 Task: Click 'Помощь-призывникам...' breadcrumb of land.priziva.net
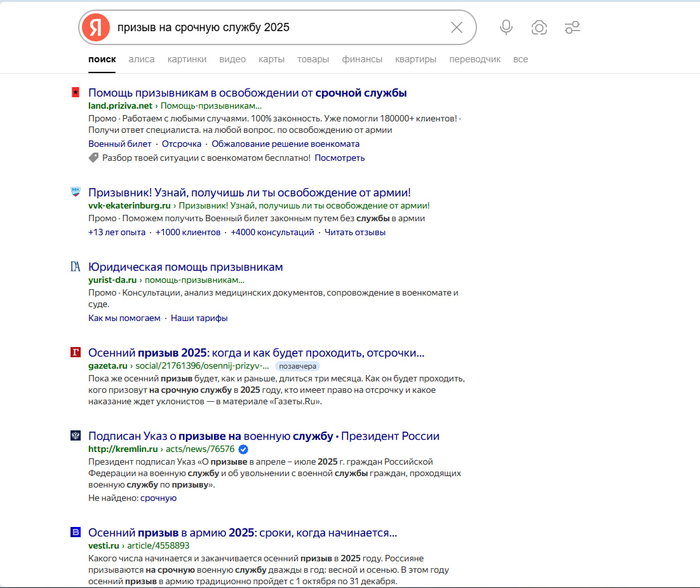[x=211, y=106]
